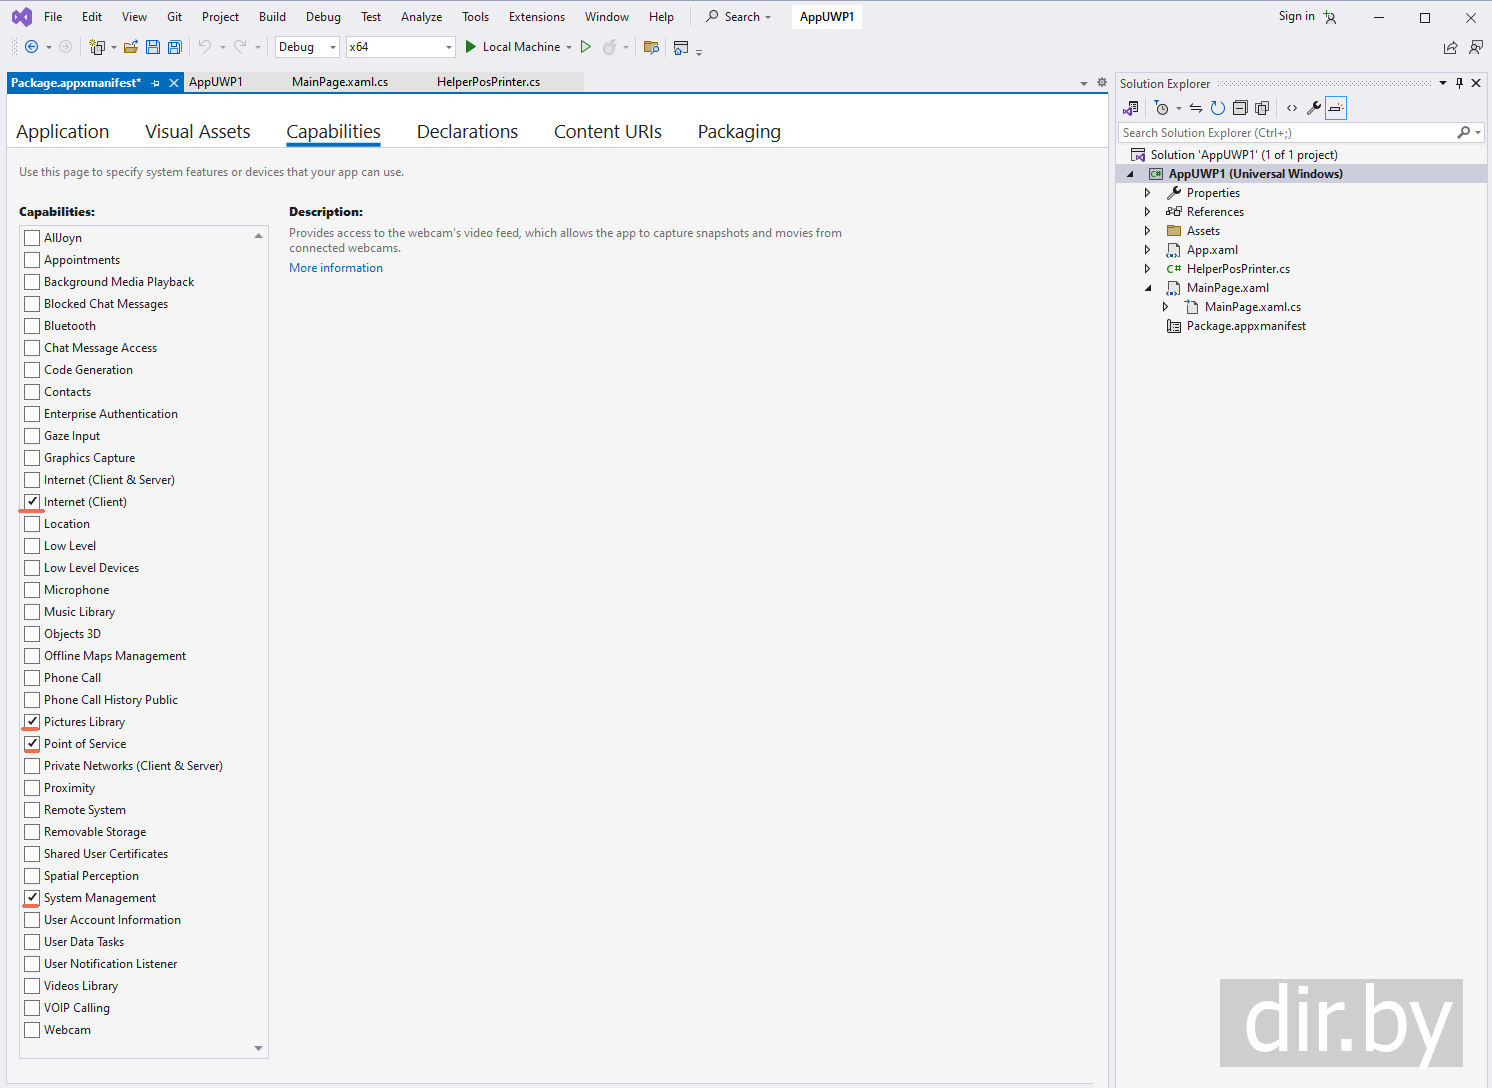Open the x64 platform dropdown
Image resolution: width=1492 pixels, height=1088 pixels.
coord(400,47)
